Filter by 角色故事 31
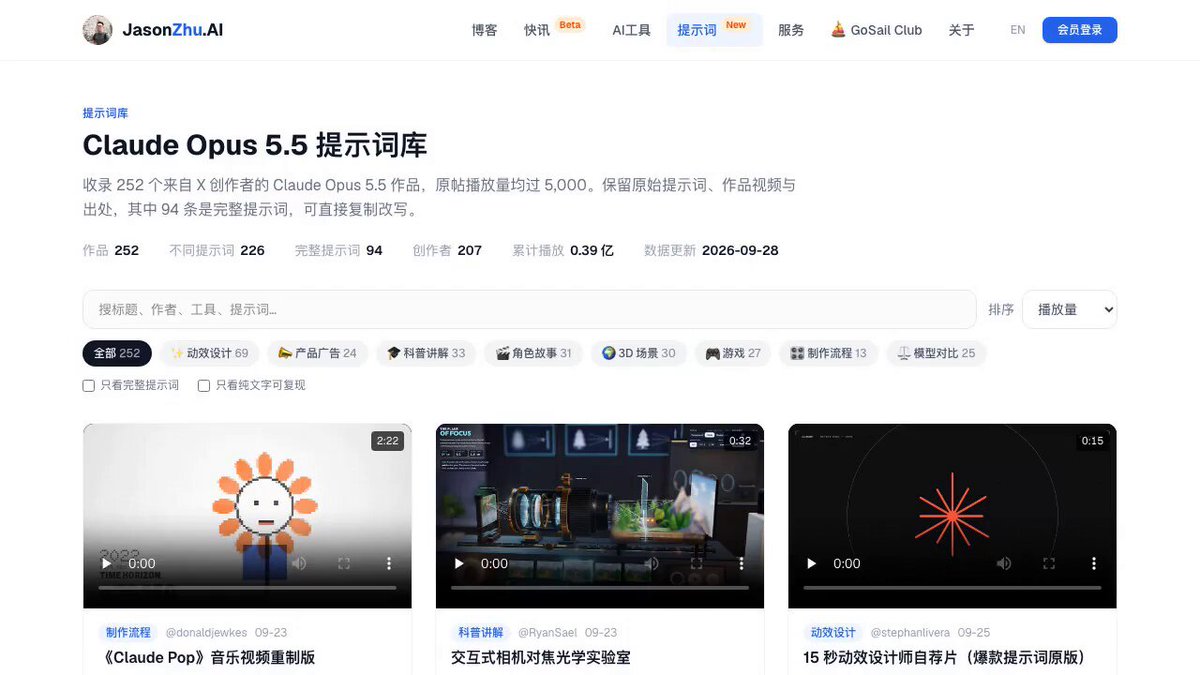The image size is (1200, 675). [x=533, y=353]
